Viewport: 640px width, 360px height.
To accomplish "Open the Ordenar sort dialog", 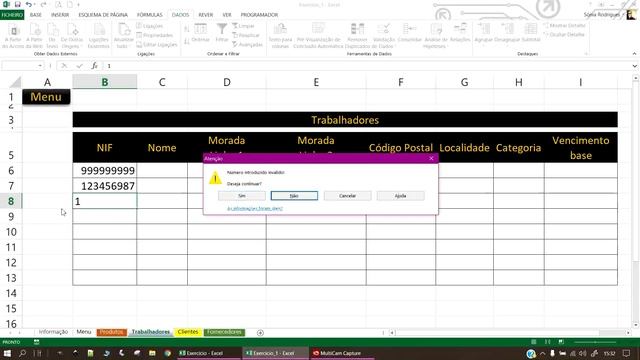I will [200, 33].
